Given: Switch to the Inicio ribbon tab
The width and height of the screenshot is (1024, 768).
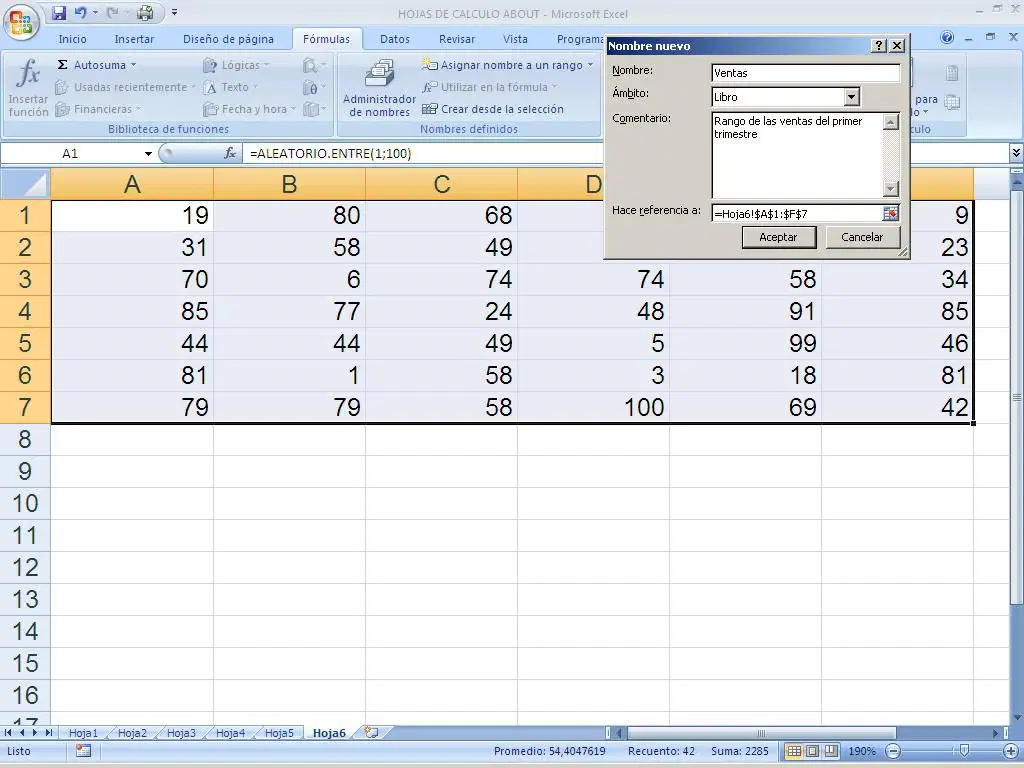Looking at the screenshot, I should point(72,39).
